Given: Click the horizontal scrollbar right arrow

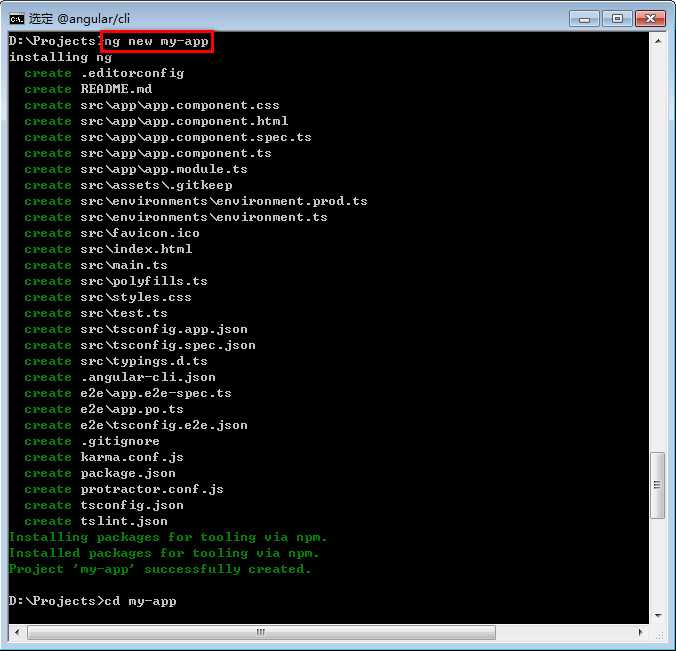Looking at the screenshot, I should 640,632.
